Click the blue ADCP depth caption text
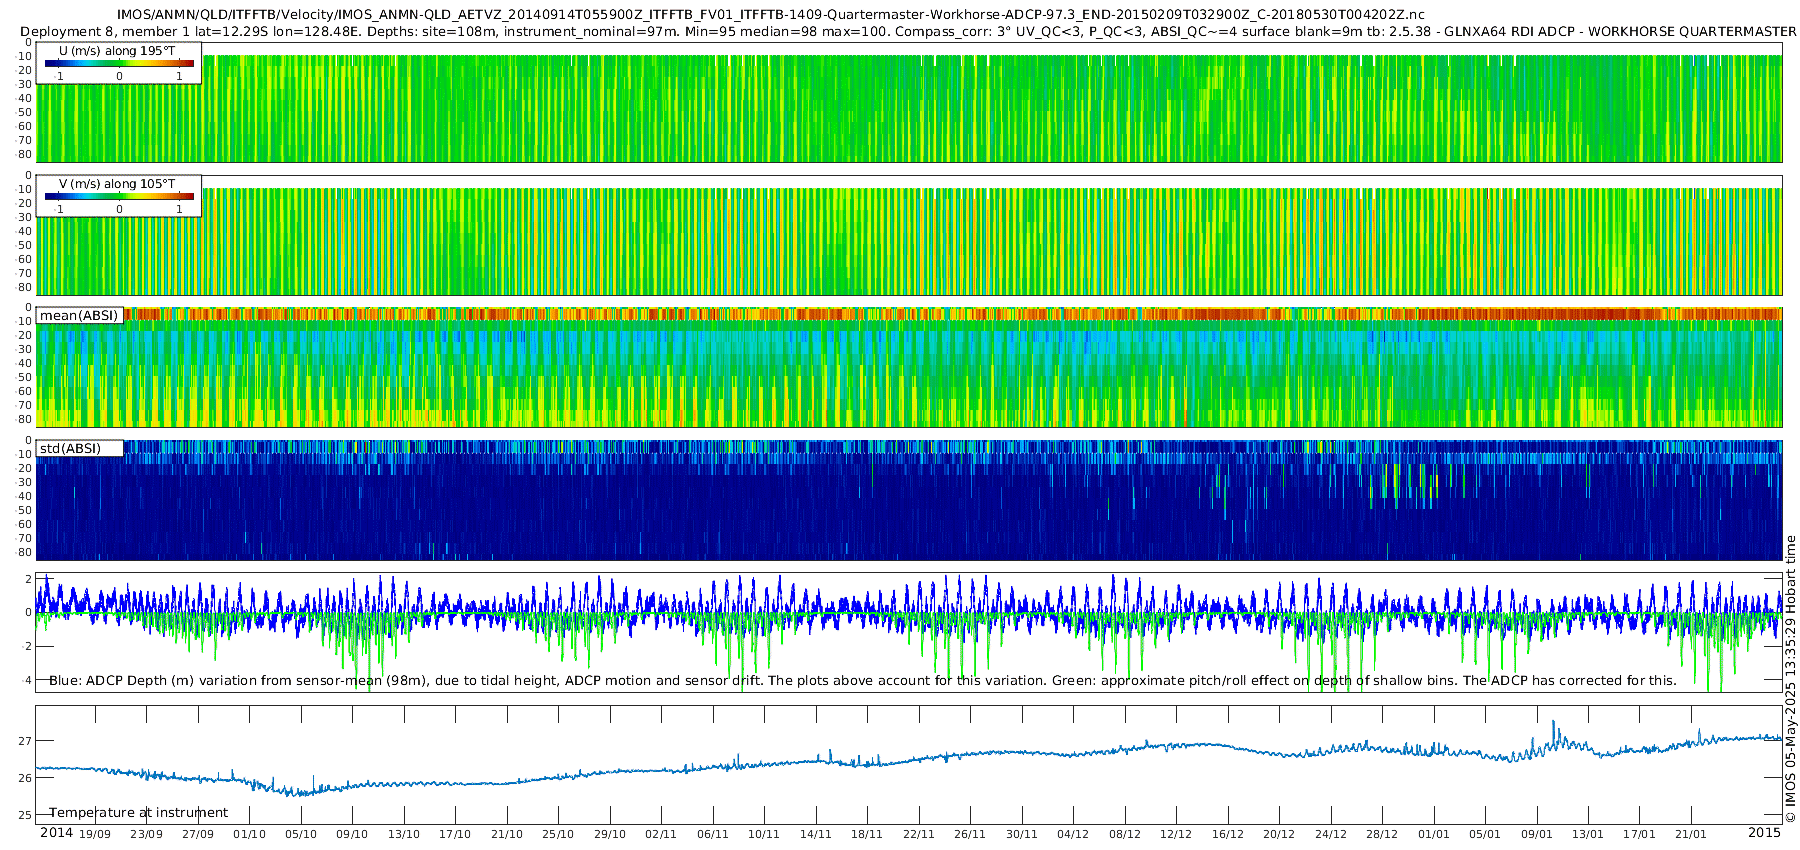The image size is (1800, 850). (x=862, y=680)
